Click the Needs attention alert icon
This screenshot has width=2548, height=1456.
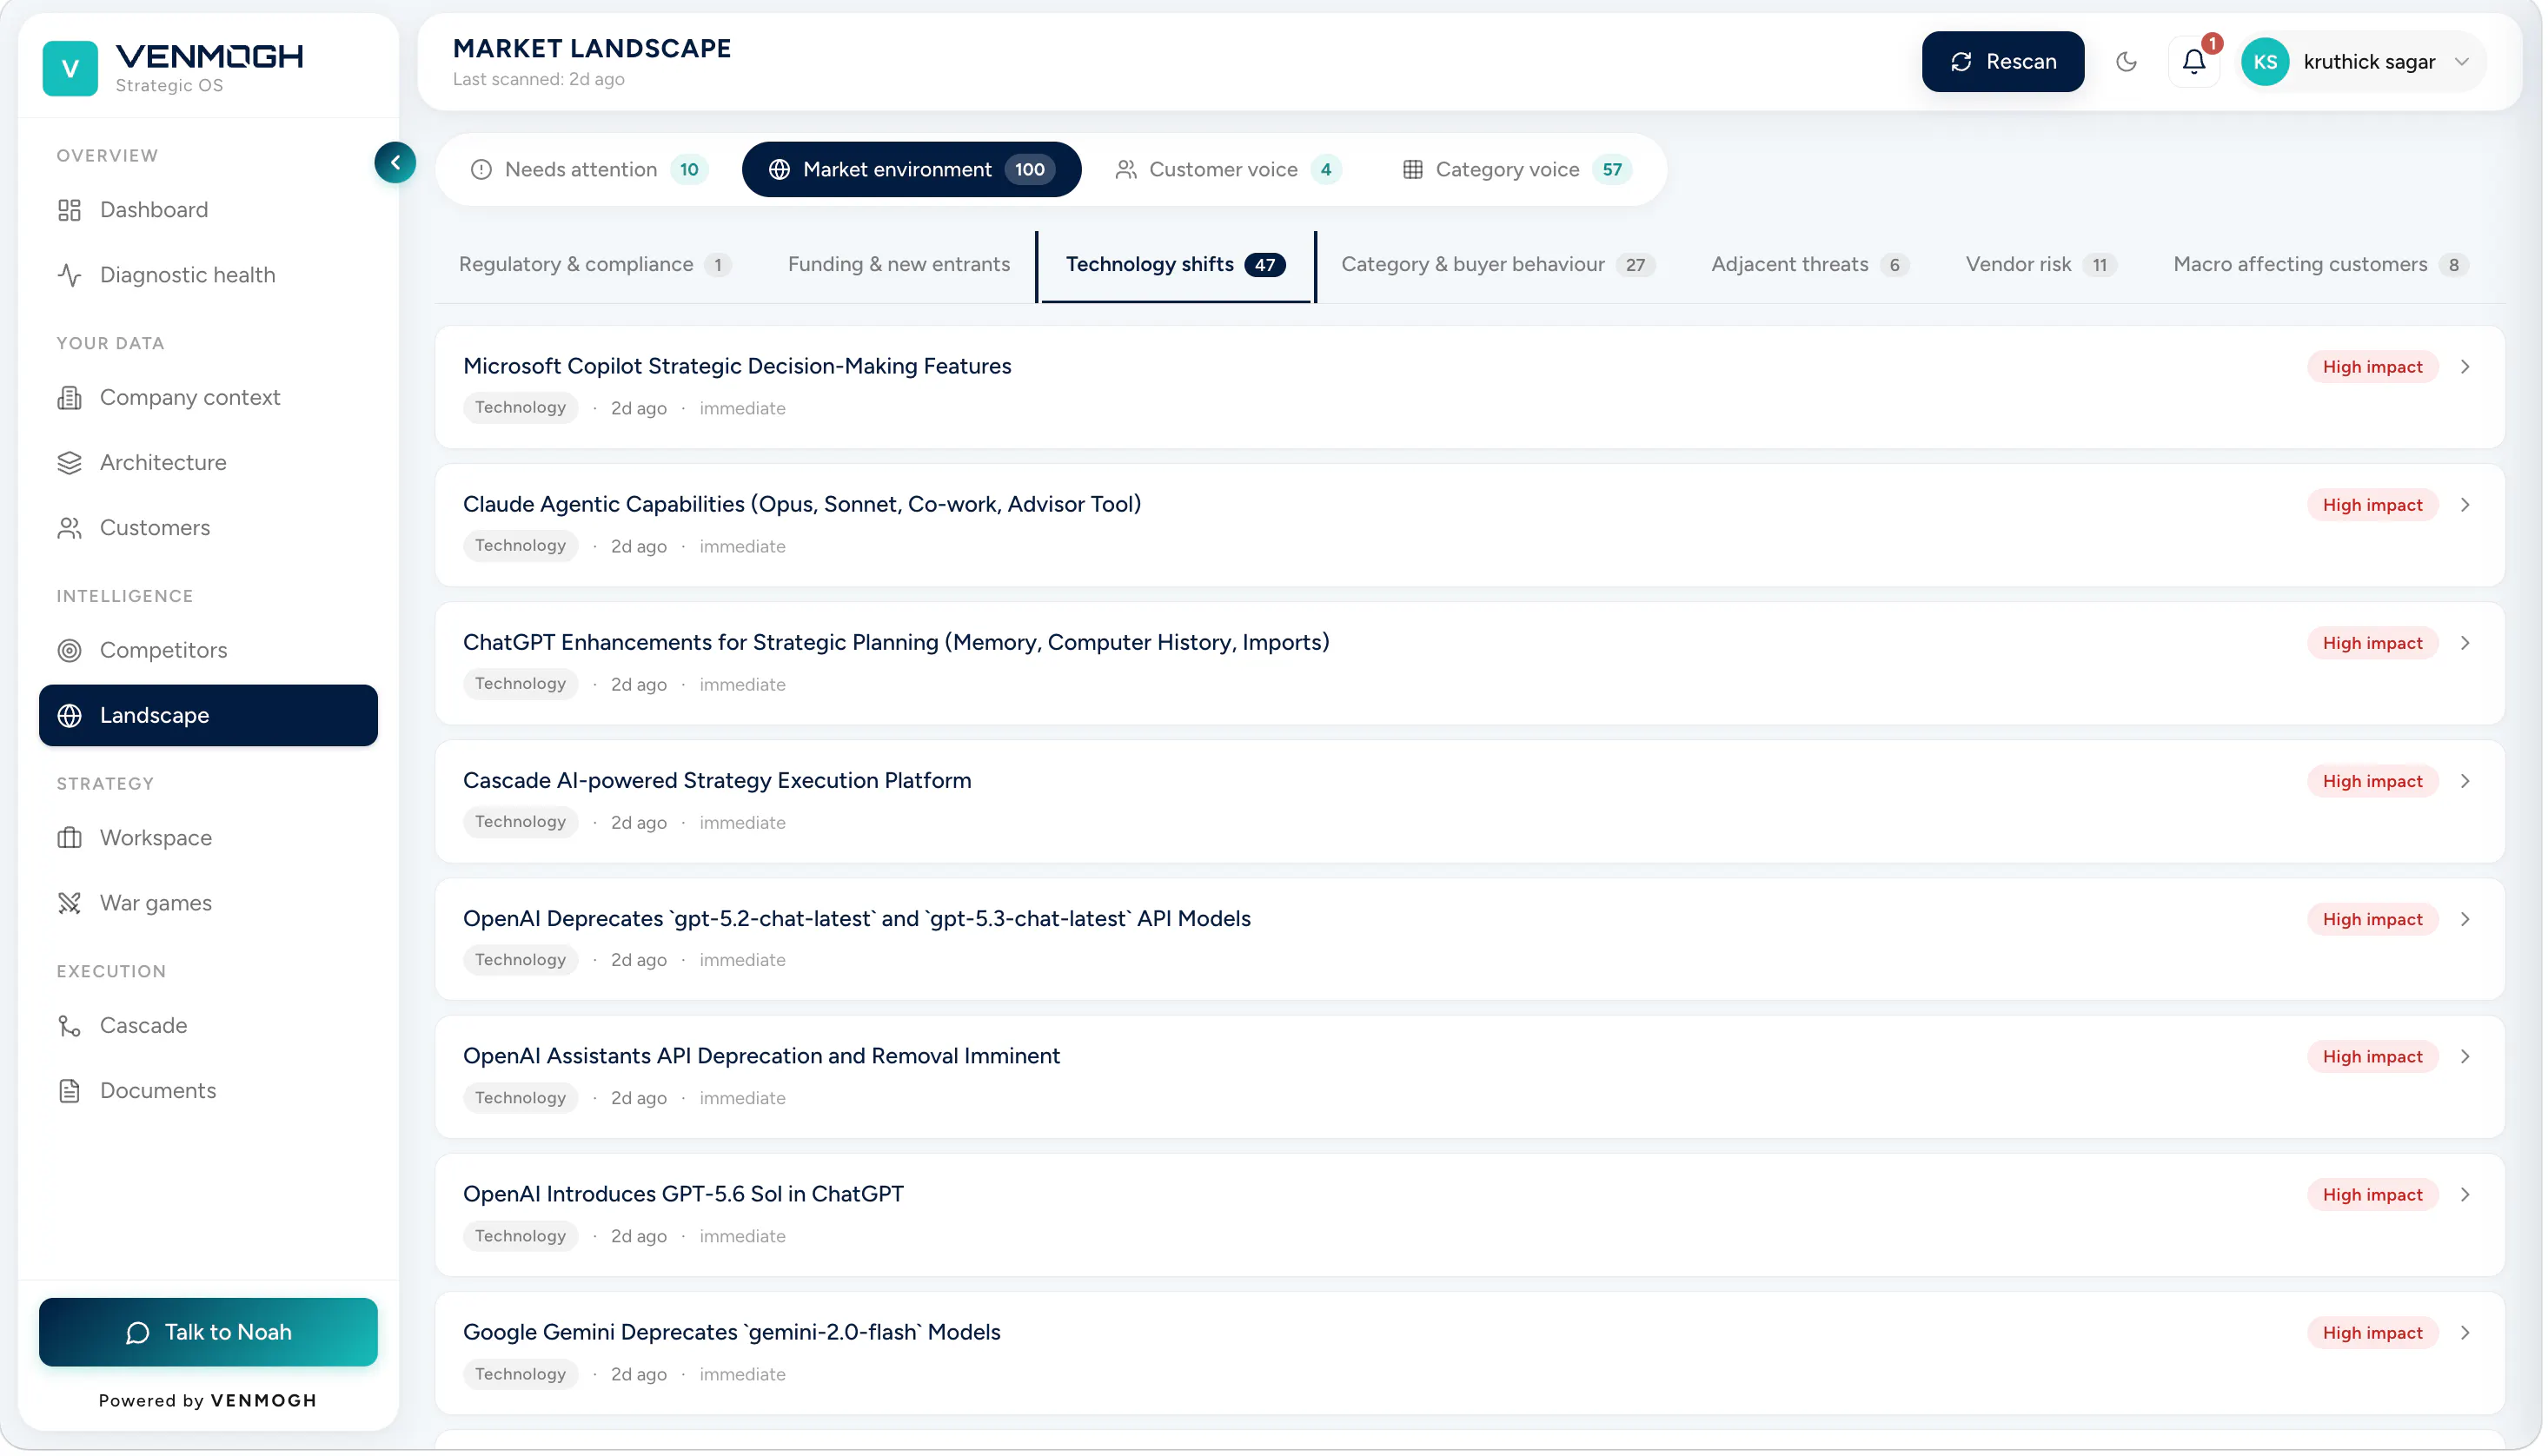pyautogui.click(x=482, y=170)
